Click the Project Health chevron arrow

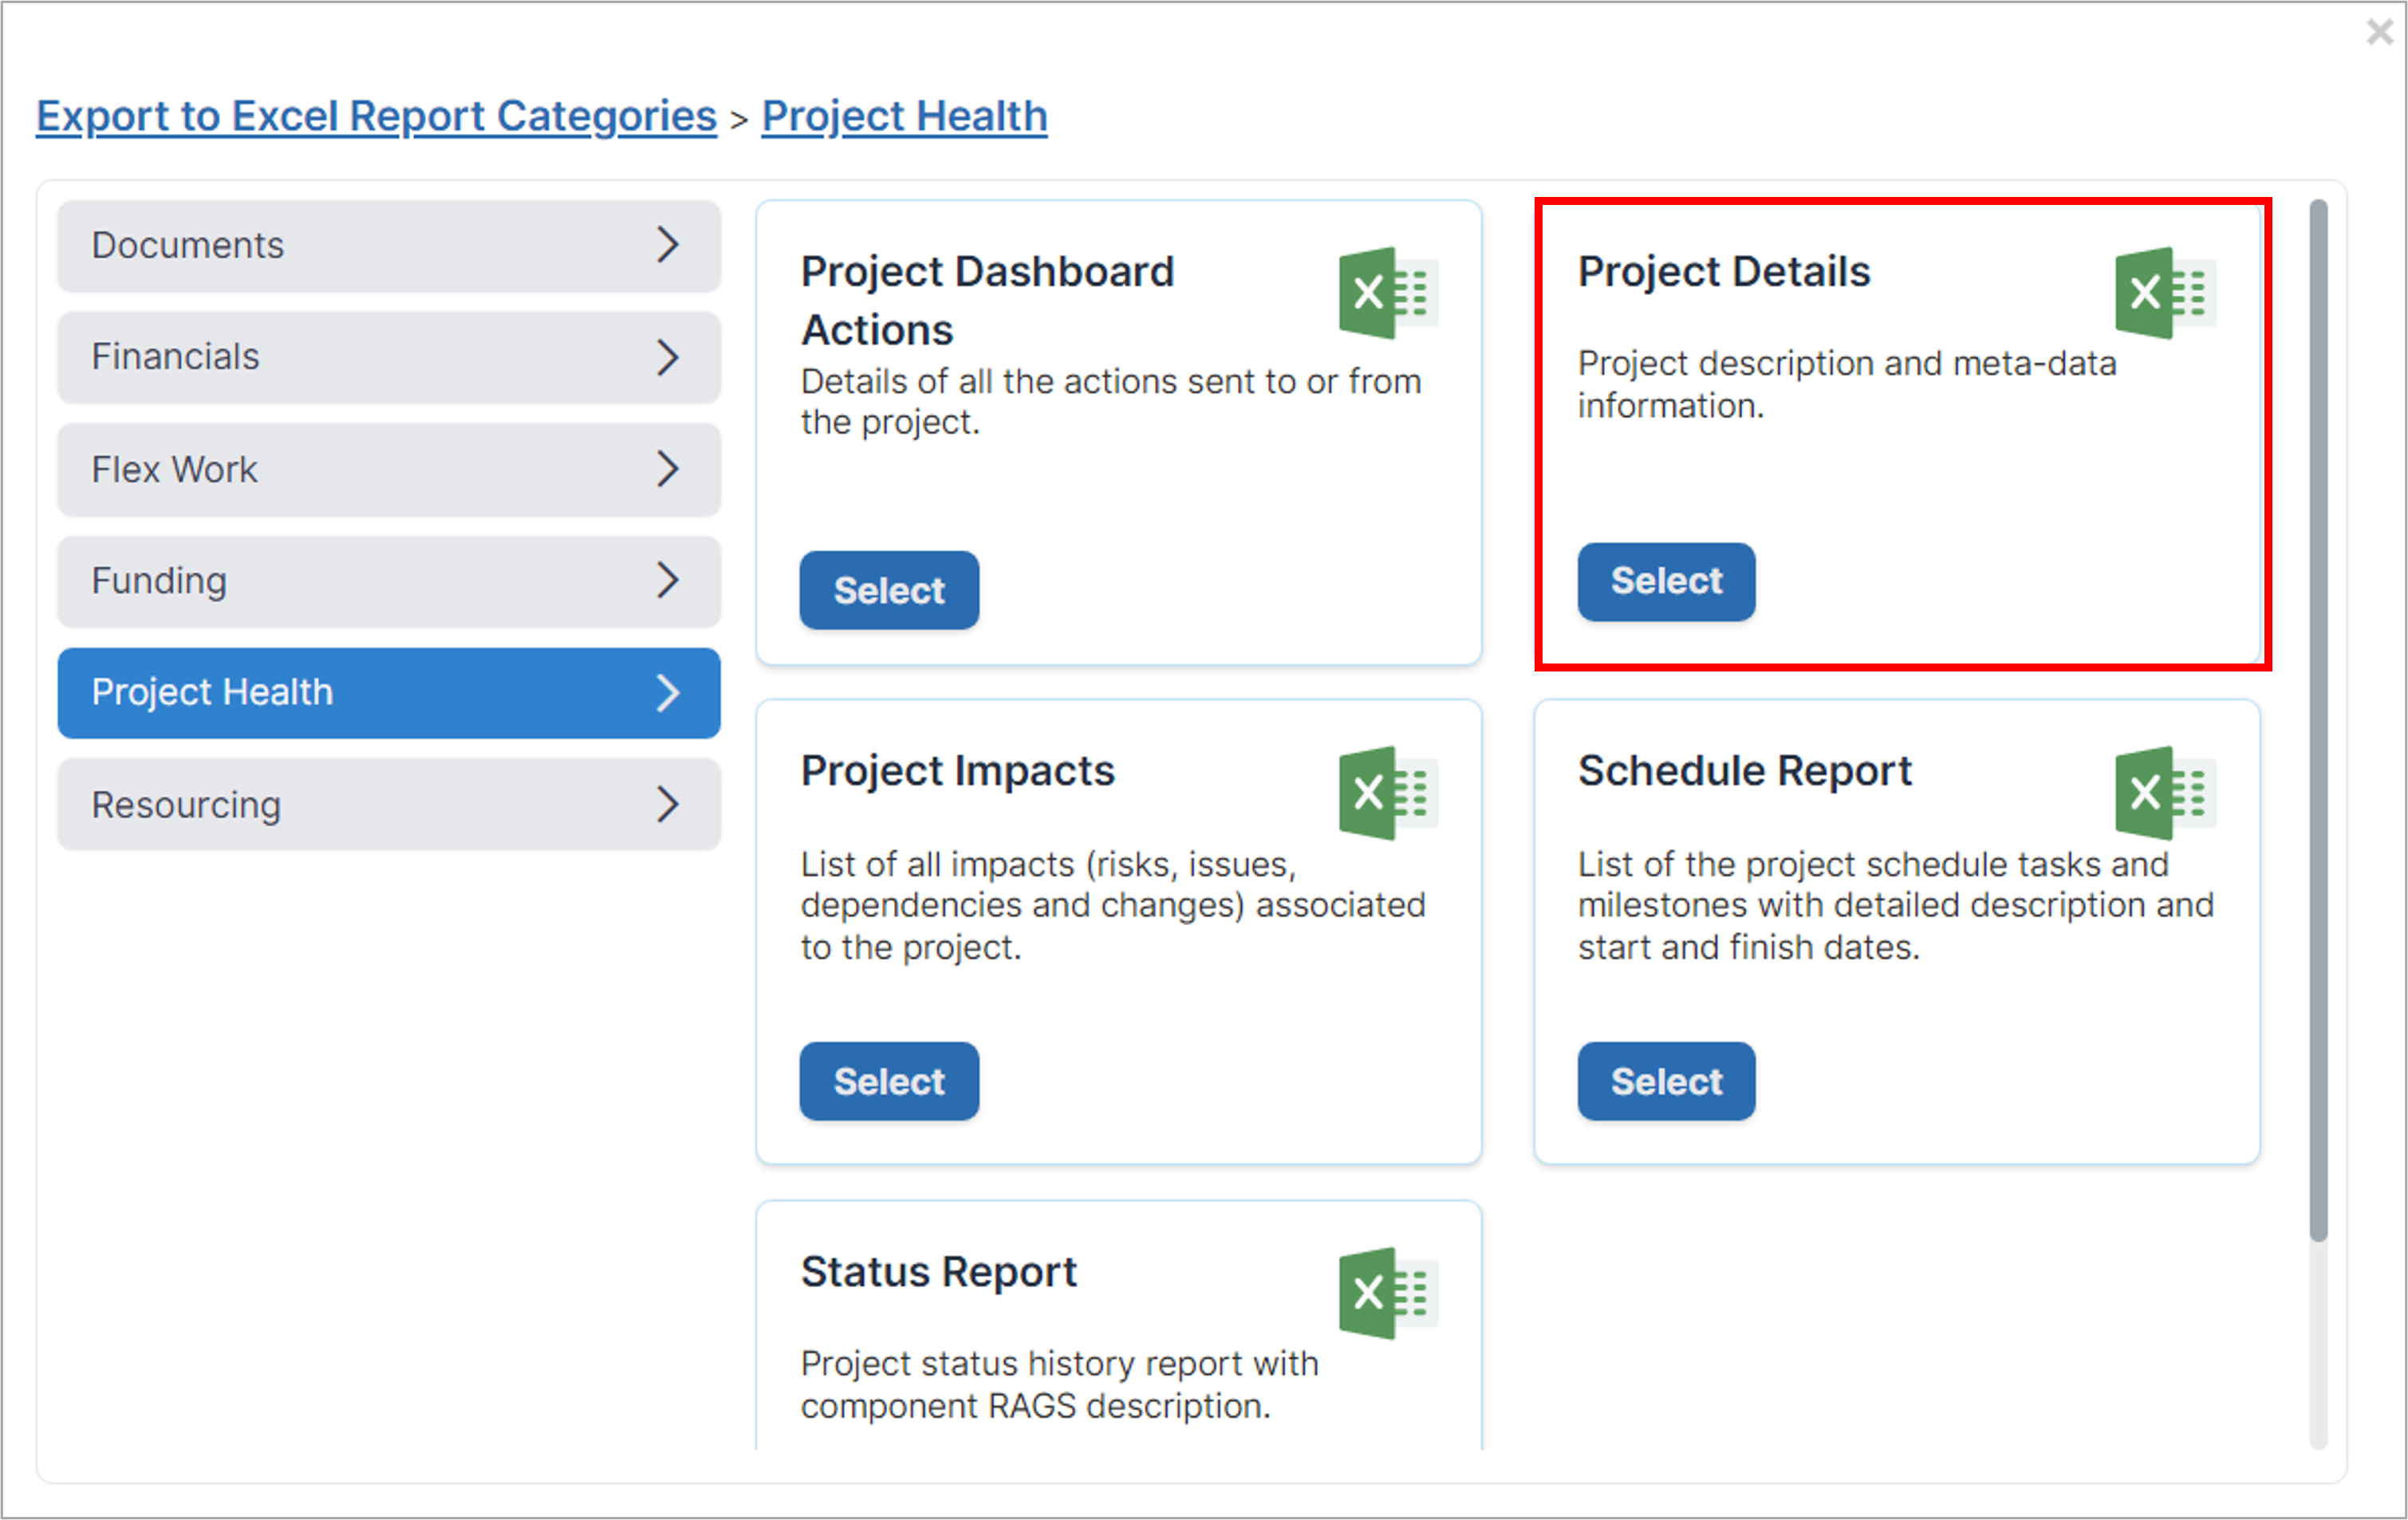(x=668, y=693)
